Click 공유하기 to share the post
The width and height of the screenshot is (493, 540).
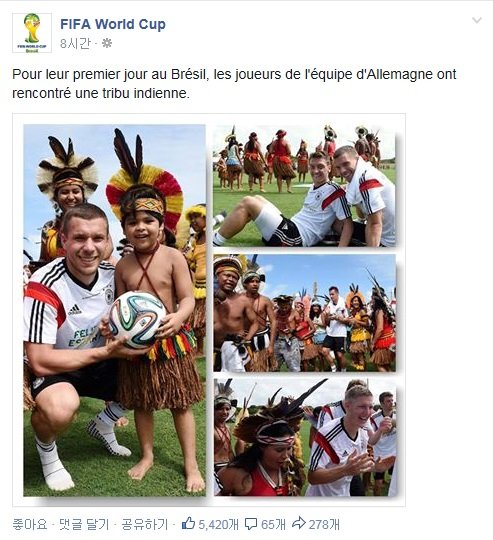(145, 525)
